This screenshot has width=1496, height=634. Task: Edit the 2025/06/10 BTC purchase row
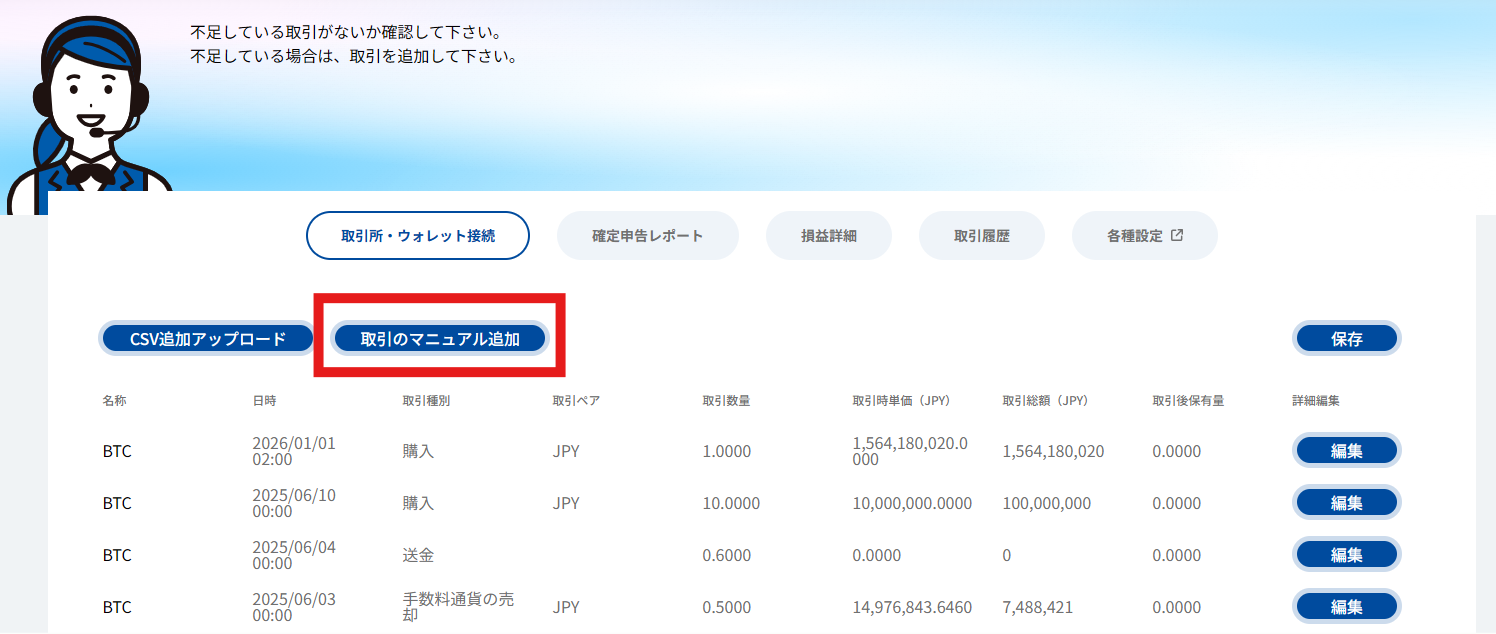click(1346, 503)
